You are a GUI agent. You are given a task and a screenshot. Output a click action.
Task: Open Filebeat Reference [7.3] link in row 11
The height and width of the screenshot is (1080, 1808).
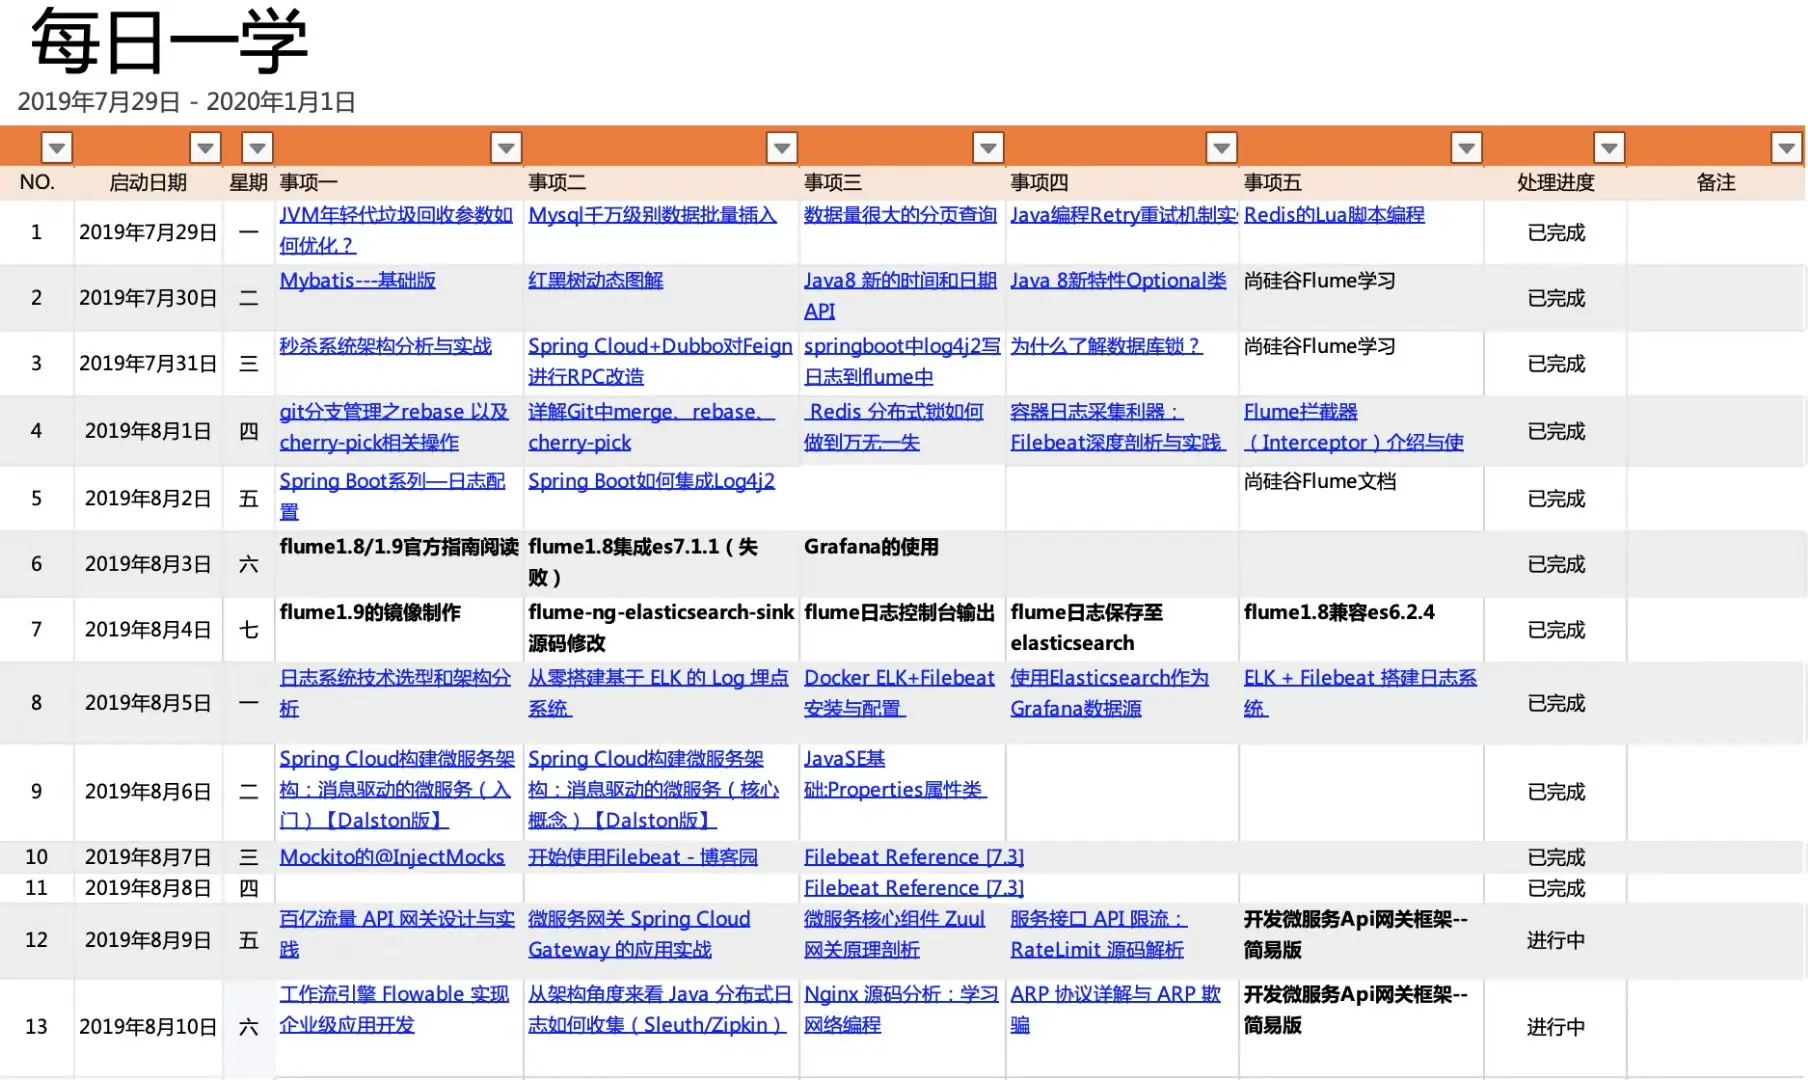click(x=914, y=888)
